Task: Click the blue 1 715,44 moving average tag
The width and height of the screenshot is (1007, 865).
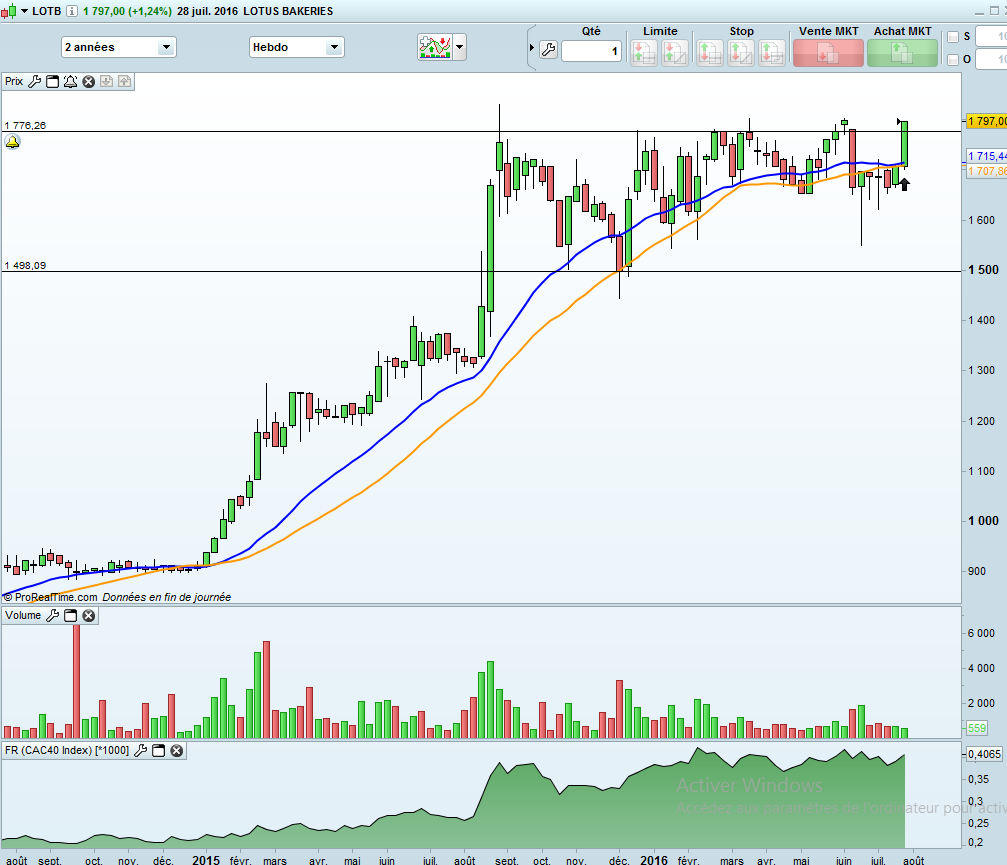Action: click(986, 156)
